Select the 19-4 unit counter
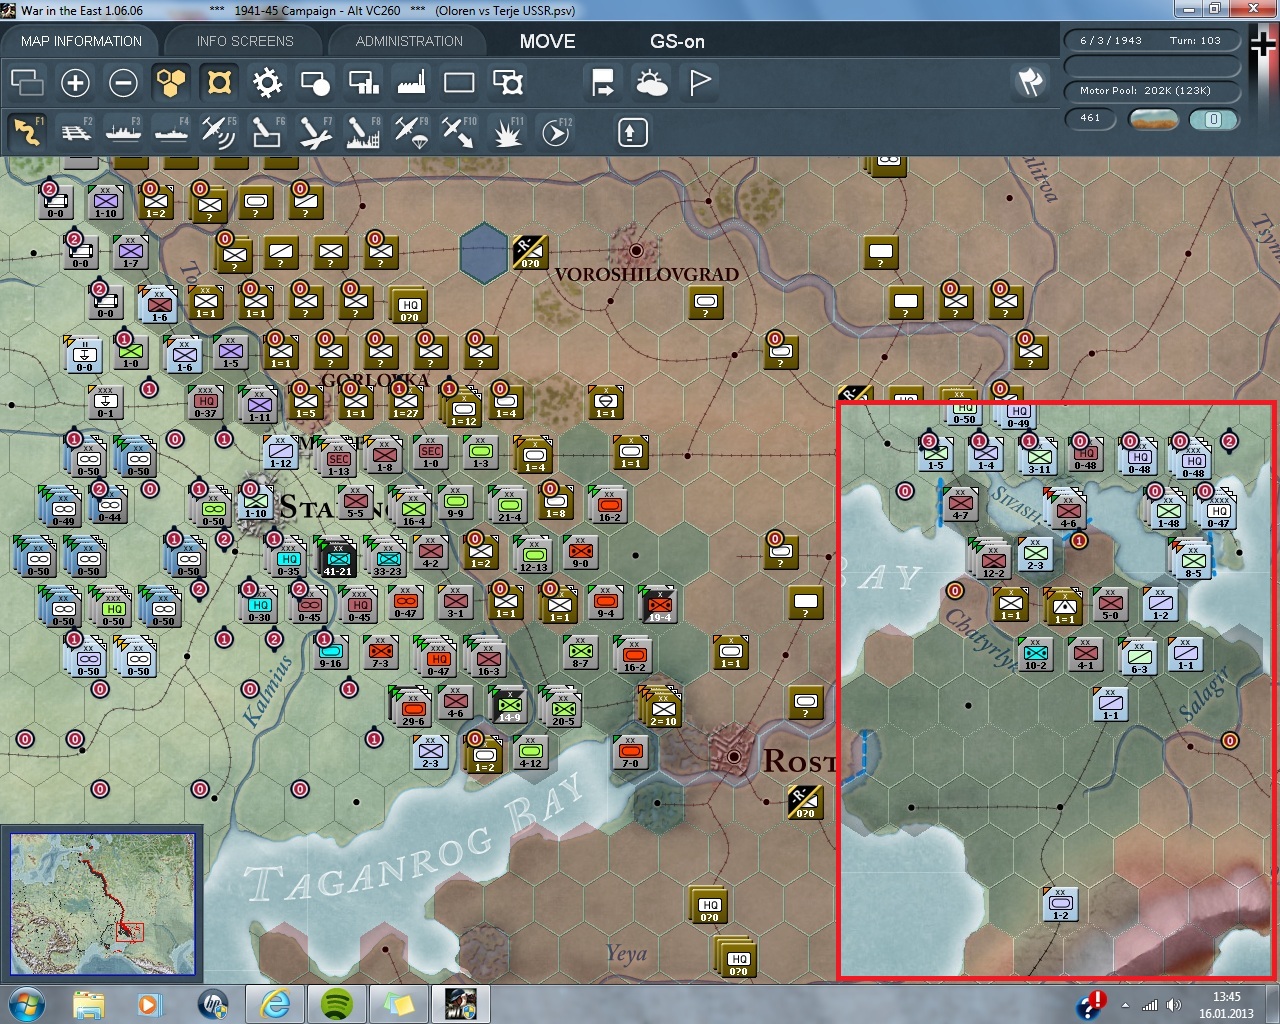 coord(658,605)
